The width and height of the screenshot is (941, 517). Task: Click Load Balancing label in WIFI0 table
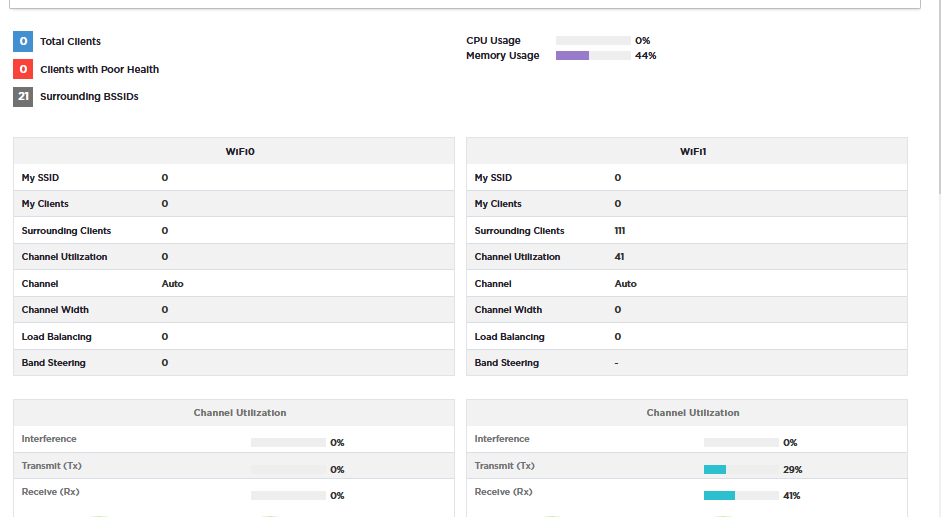56,337
